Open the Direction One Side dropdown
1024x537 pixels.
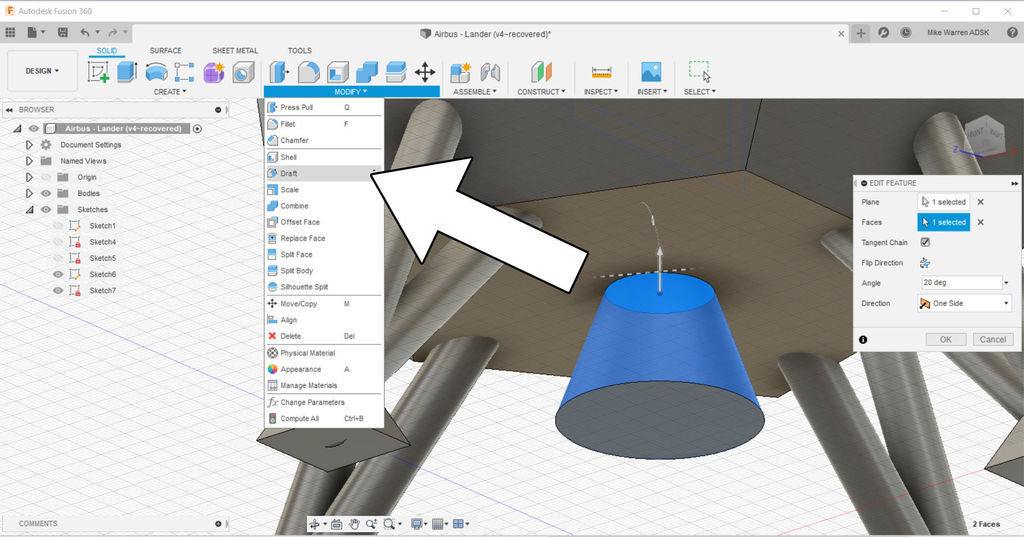(x=965, y=303)
